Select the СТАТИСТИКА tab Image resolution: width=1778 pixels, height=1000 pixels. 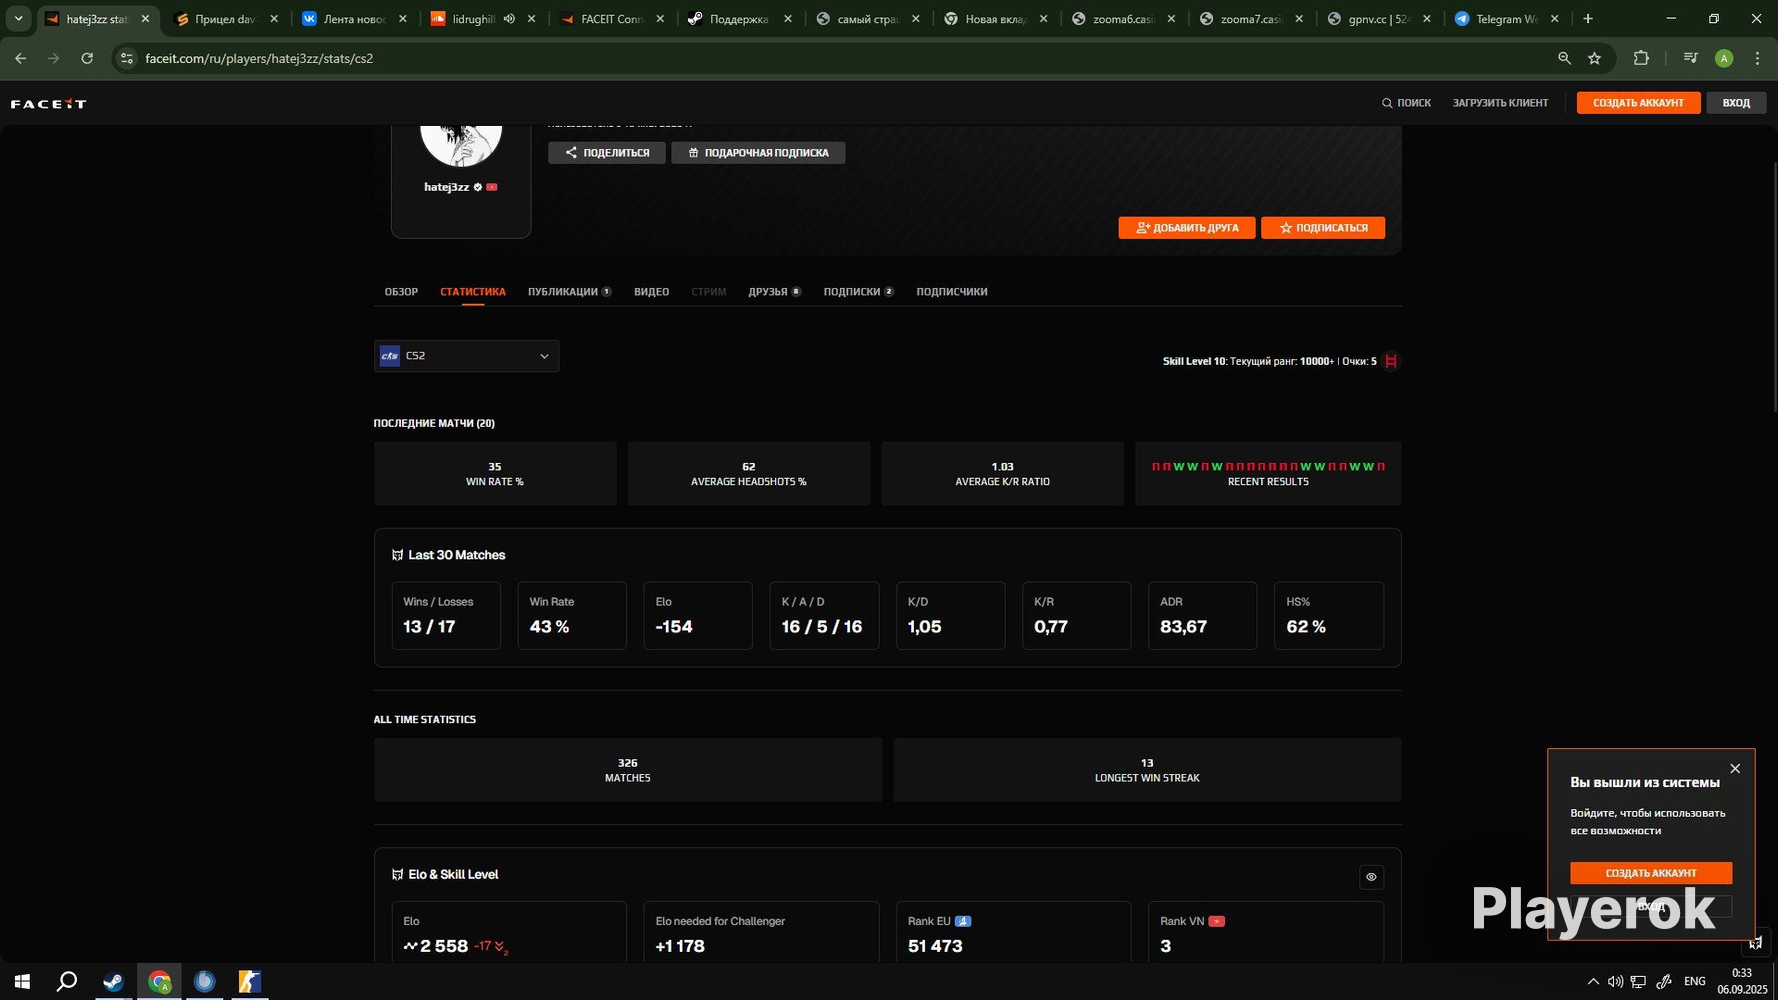pyautogui.click(x=473, y=292)
